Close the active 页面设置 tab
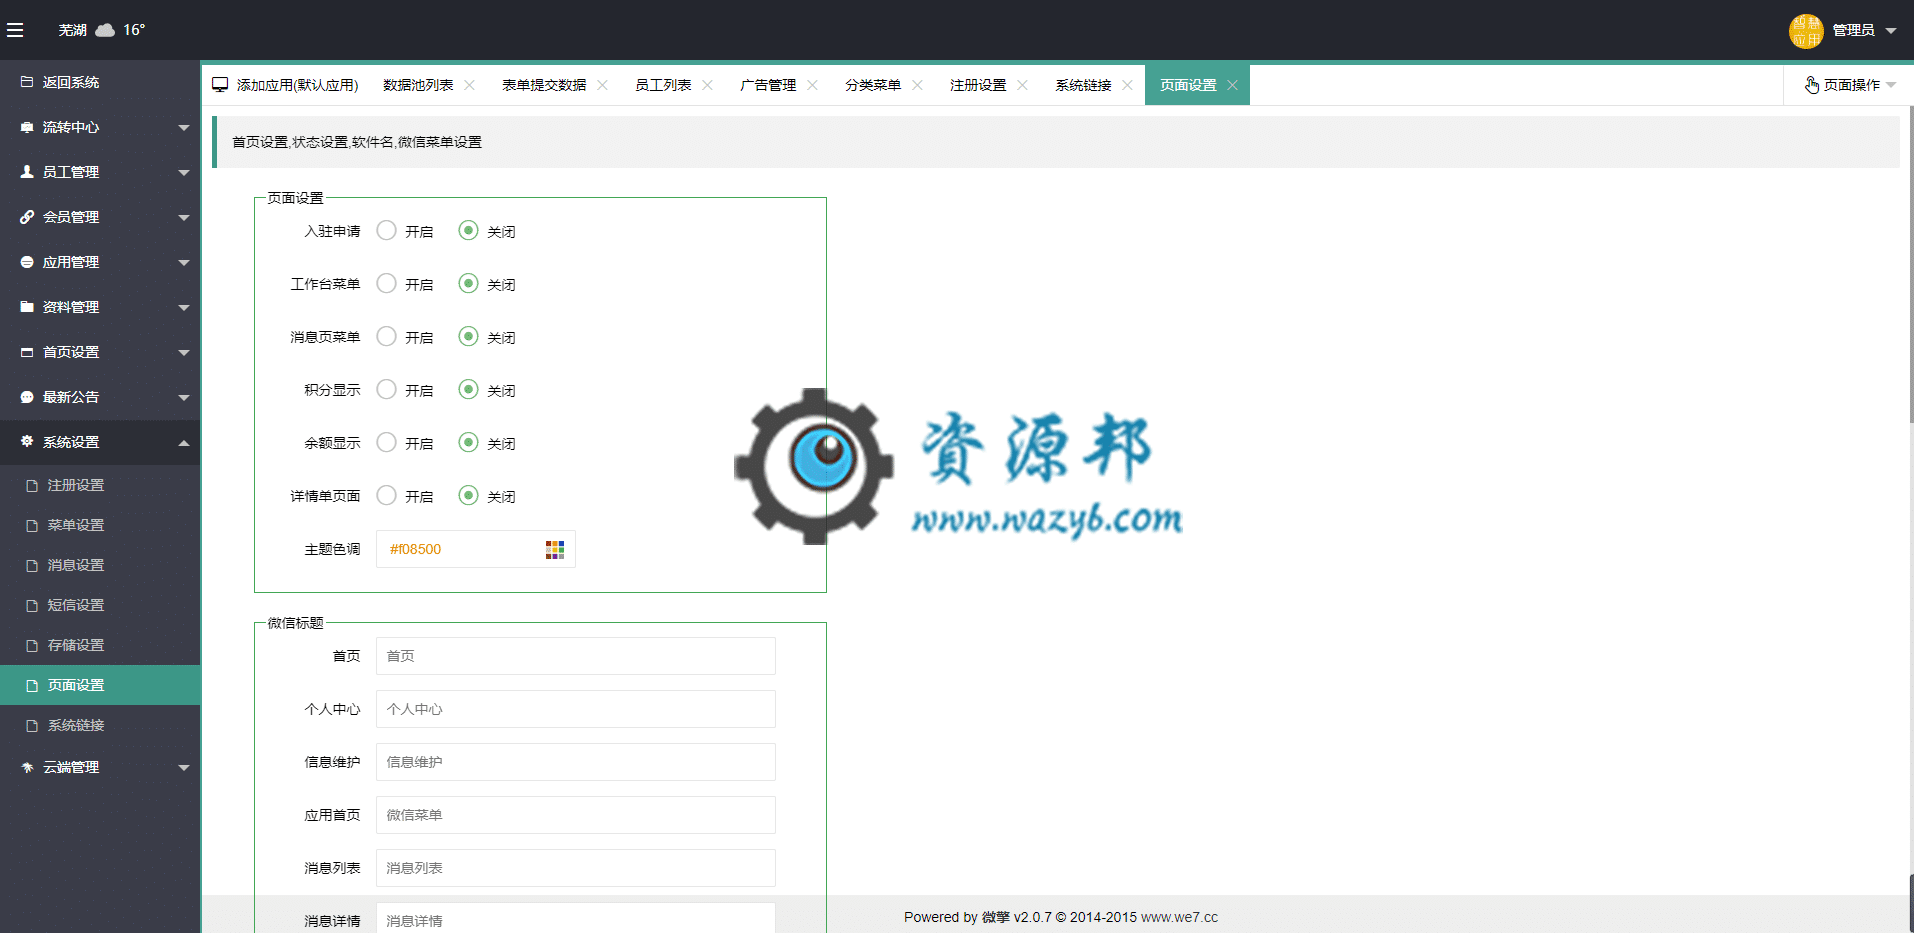This screenshot has height=933, width=1914. pyautogui.click(x=1232, y=85)
